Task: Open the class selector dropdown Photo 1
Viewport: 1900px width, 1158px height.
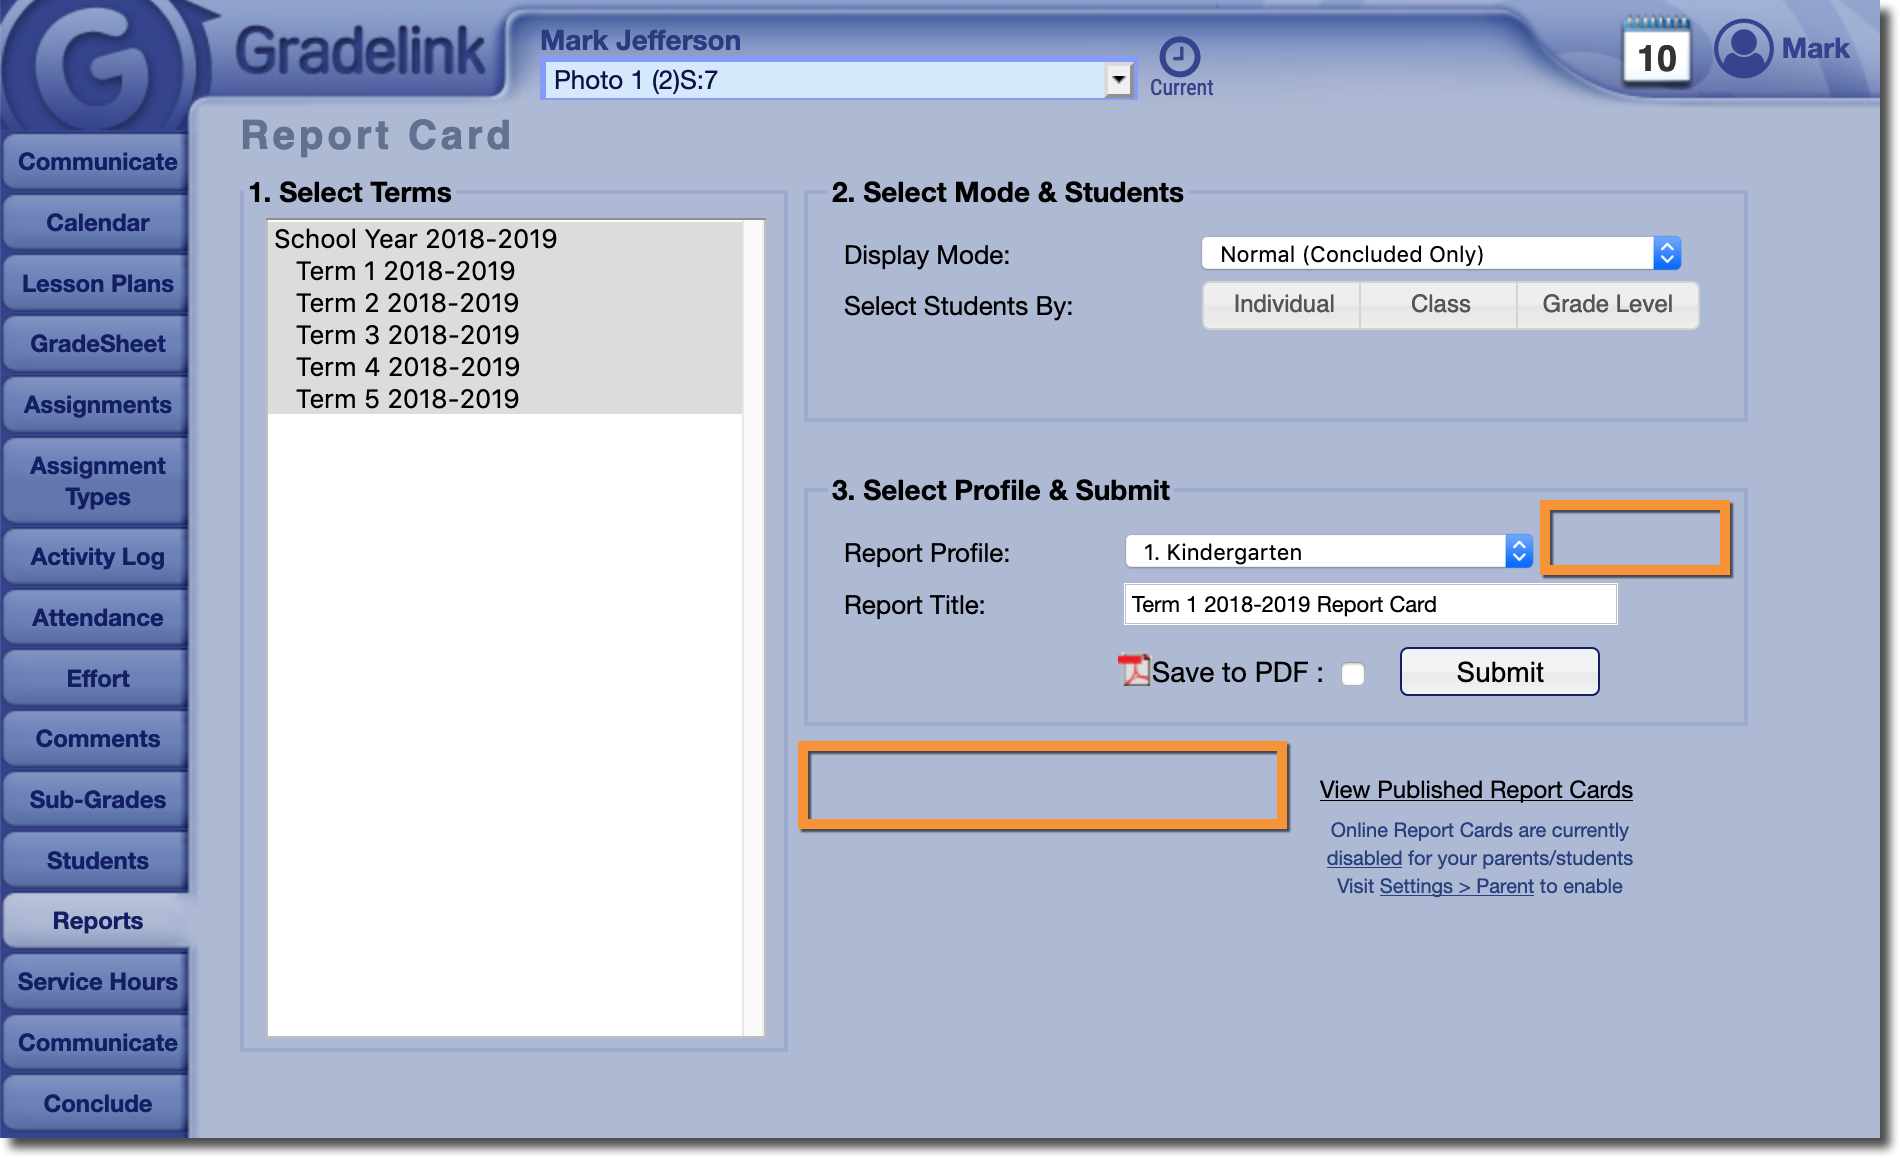Action: pyautogui.click(x=838, y=80)
